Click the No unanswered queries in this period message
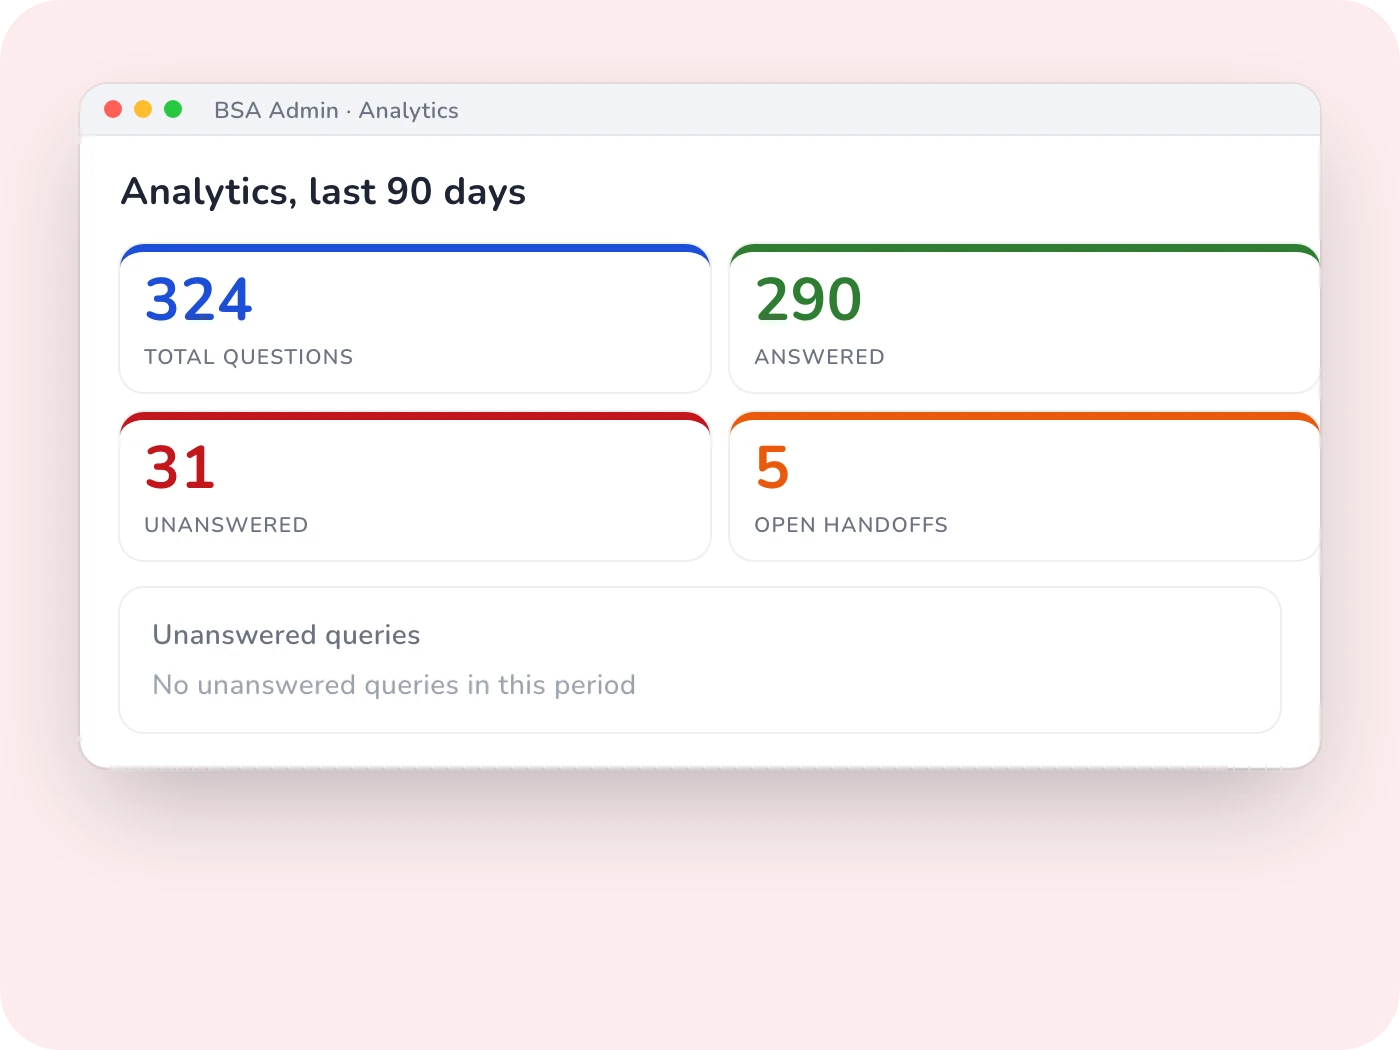The width and height of the screenshot is (1400, 1050). point(394,685)
